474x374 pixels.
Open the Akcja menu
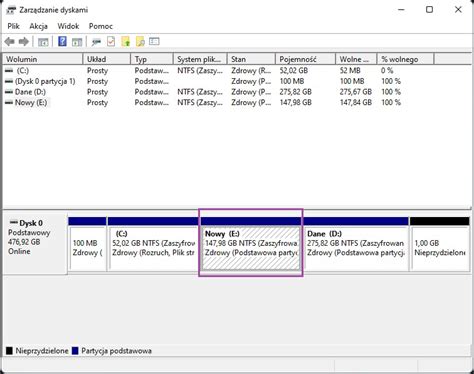[38, 26]
